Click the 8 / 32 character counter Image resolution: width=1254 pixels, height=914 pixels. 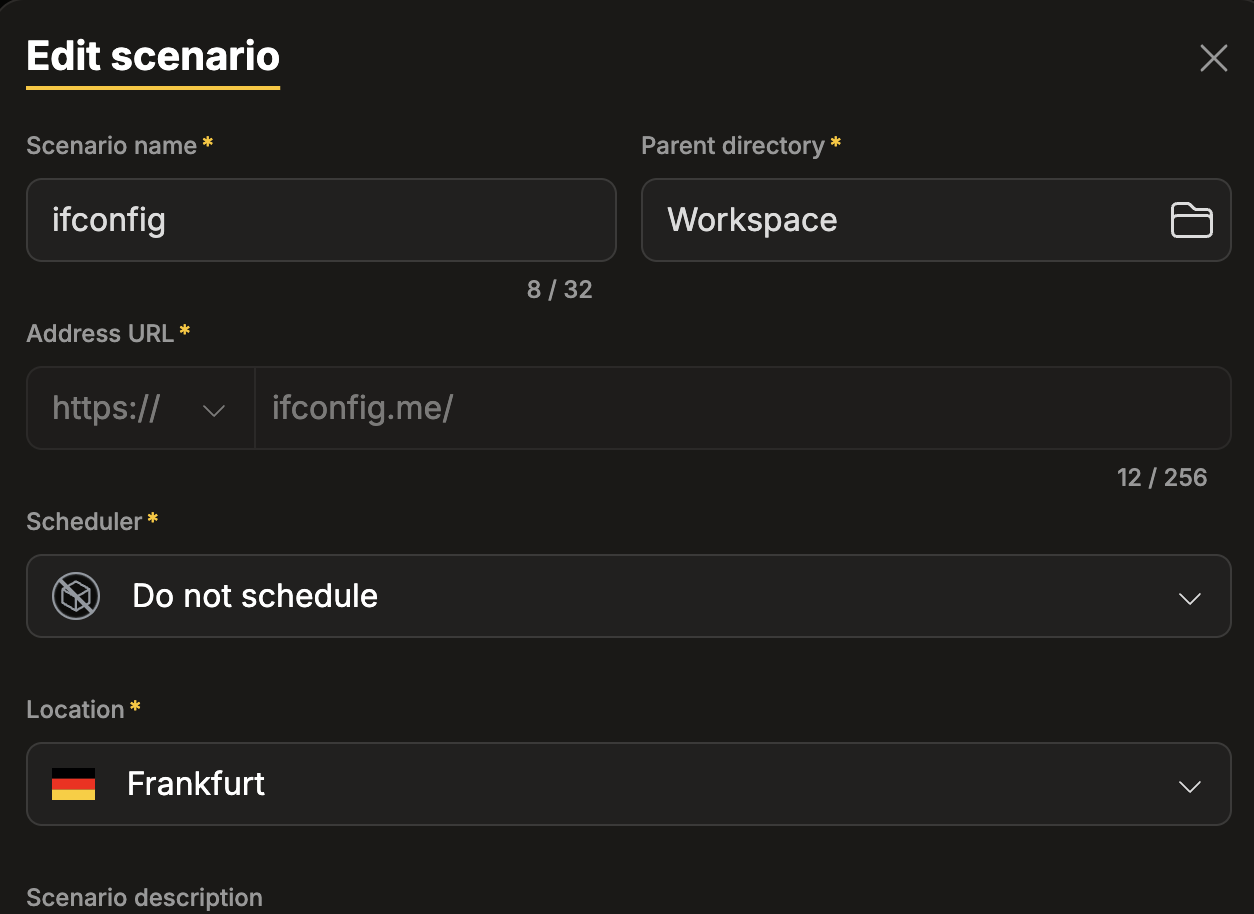560,290
